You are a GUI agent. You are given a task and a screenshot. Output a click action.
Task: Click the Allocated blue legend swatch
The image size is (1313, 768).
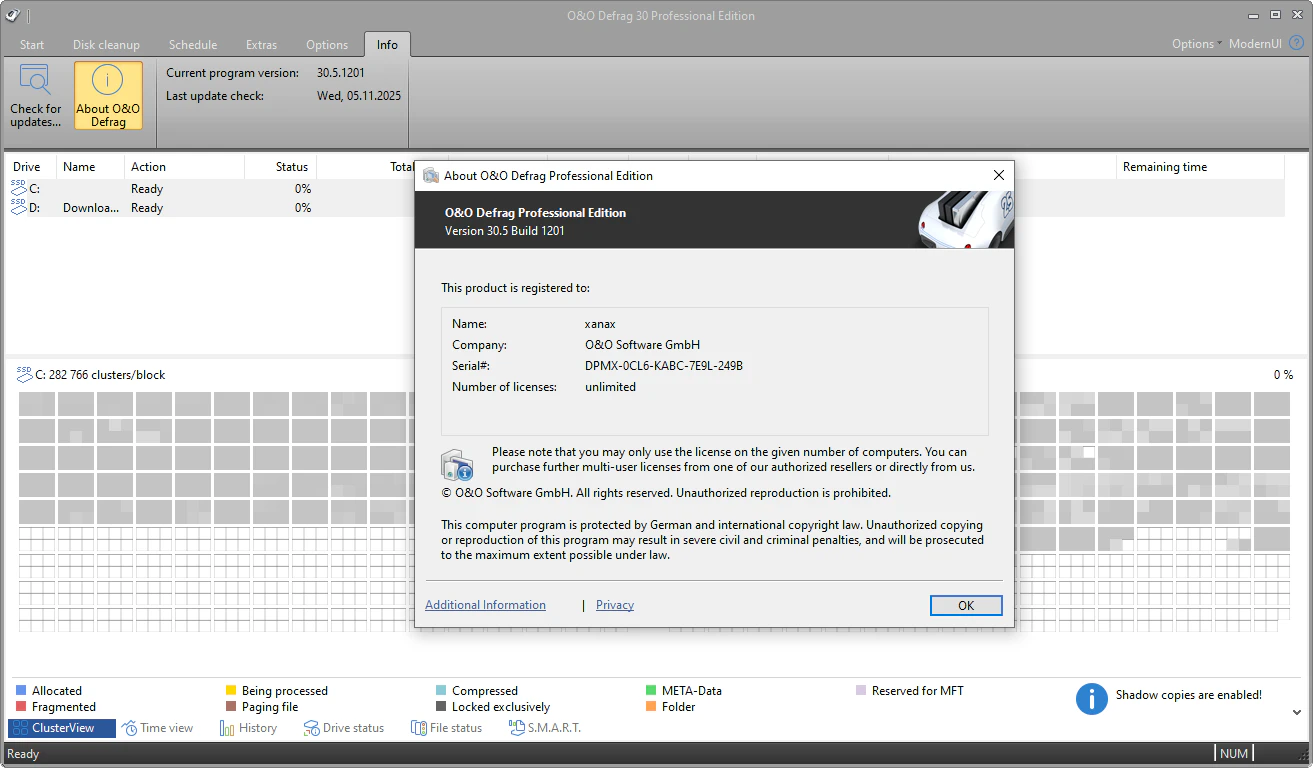point(21,690)
